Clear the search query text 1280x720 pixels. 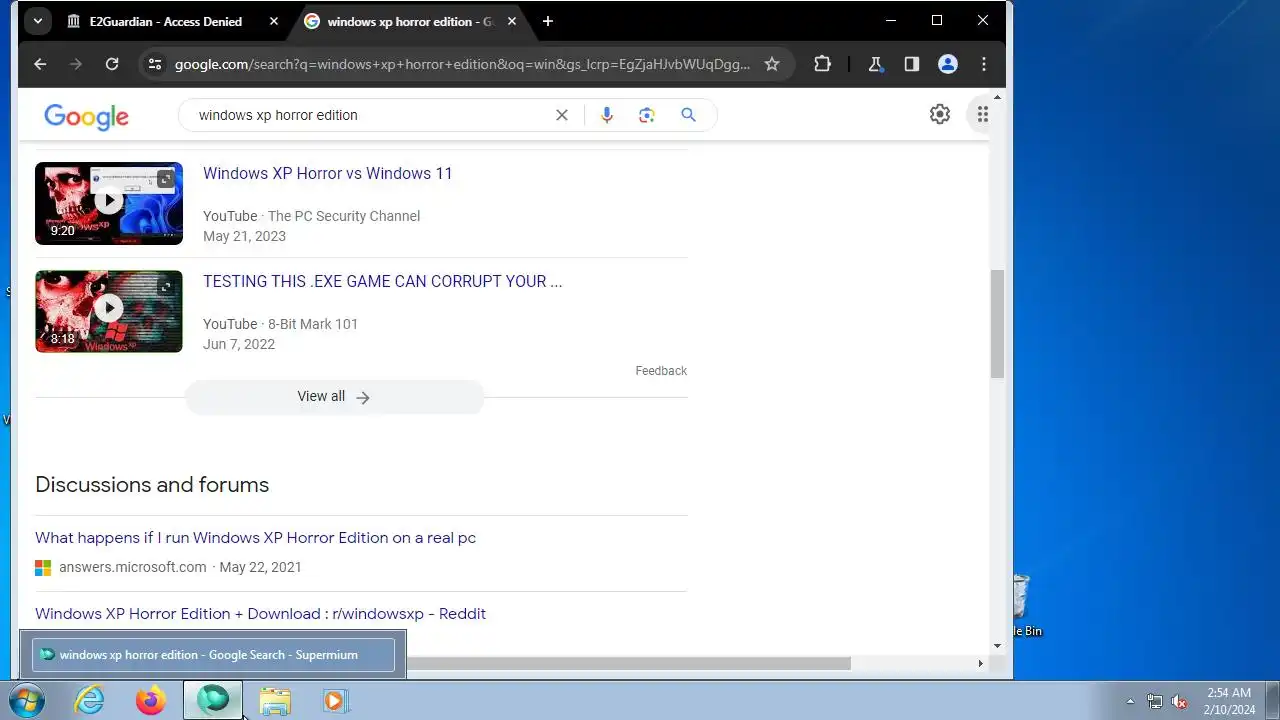click(x=562, y=115)
